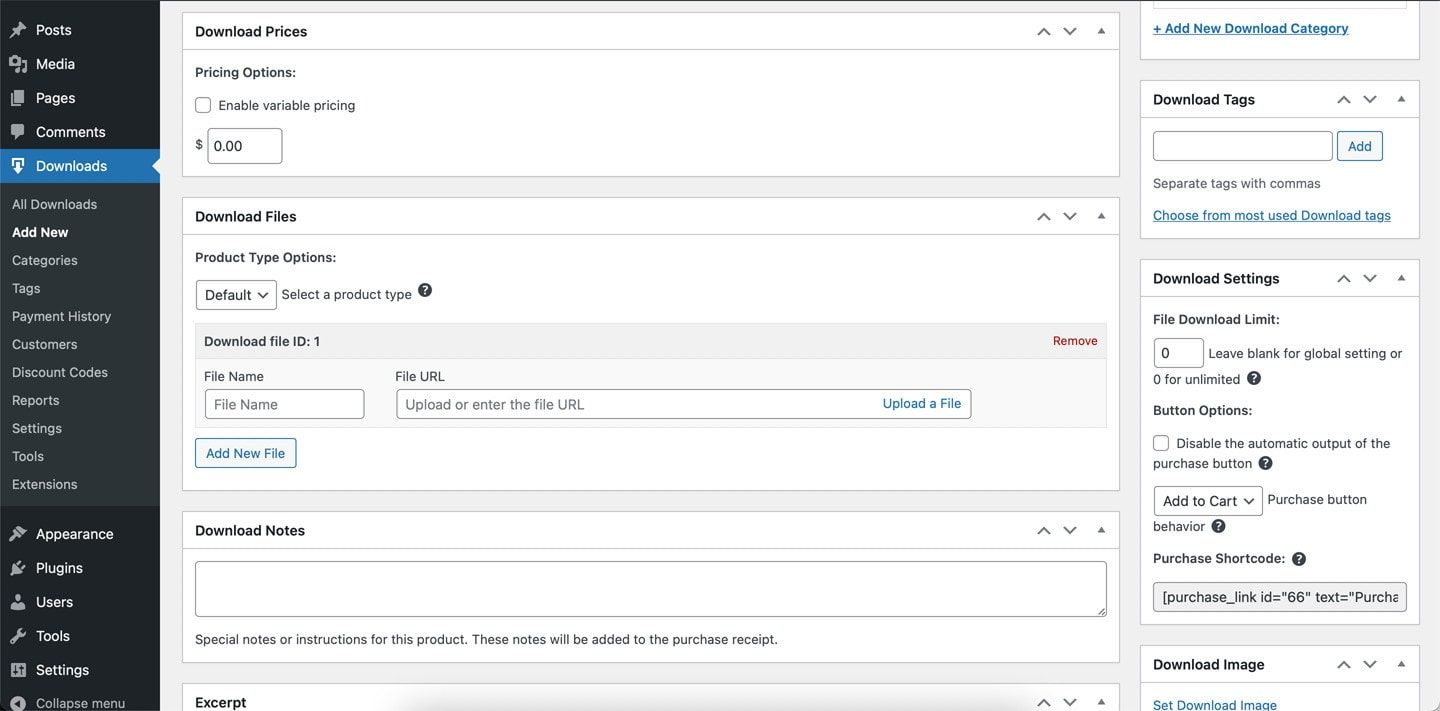
Task: Remove download file ID 1
Action: pos(1075,341)
